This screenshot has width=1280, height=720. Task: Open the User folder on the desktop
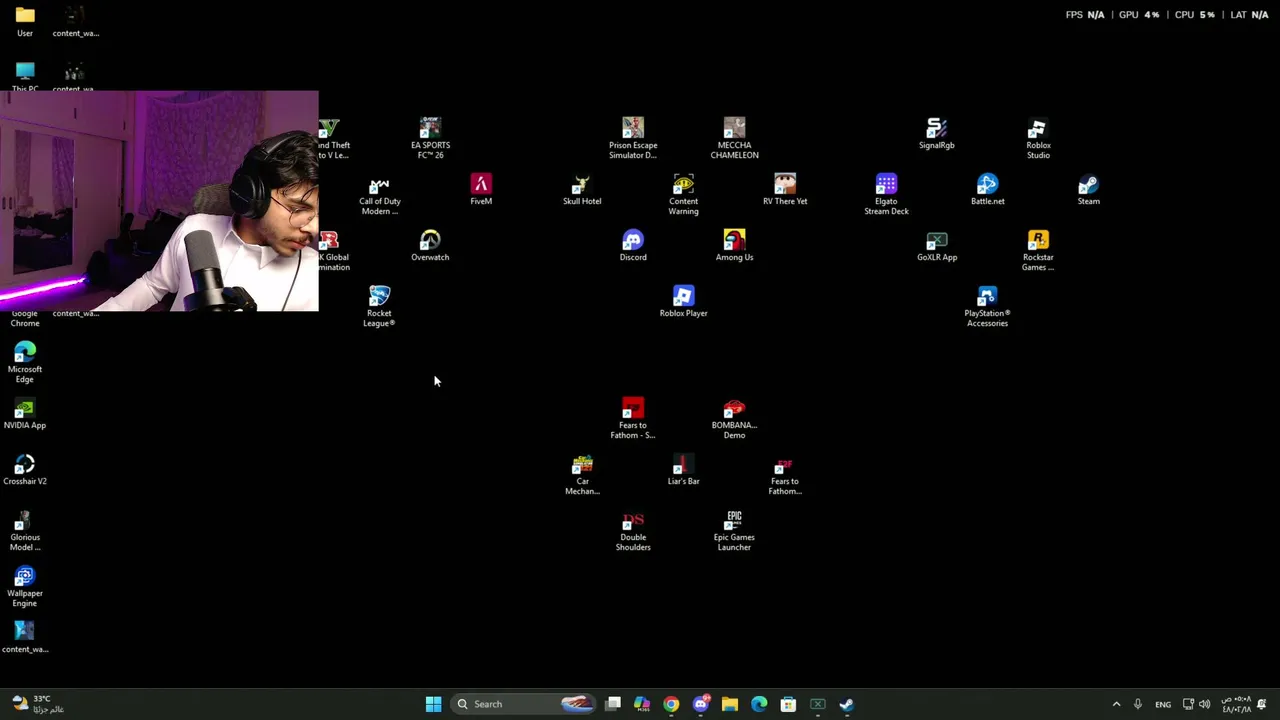(x=25, y=21)
